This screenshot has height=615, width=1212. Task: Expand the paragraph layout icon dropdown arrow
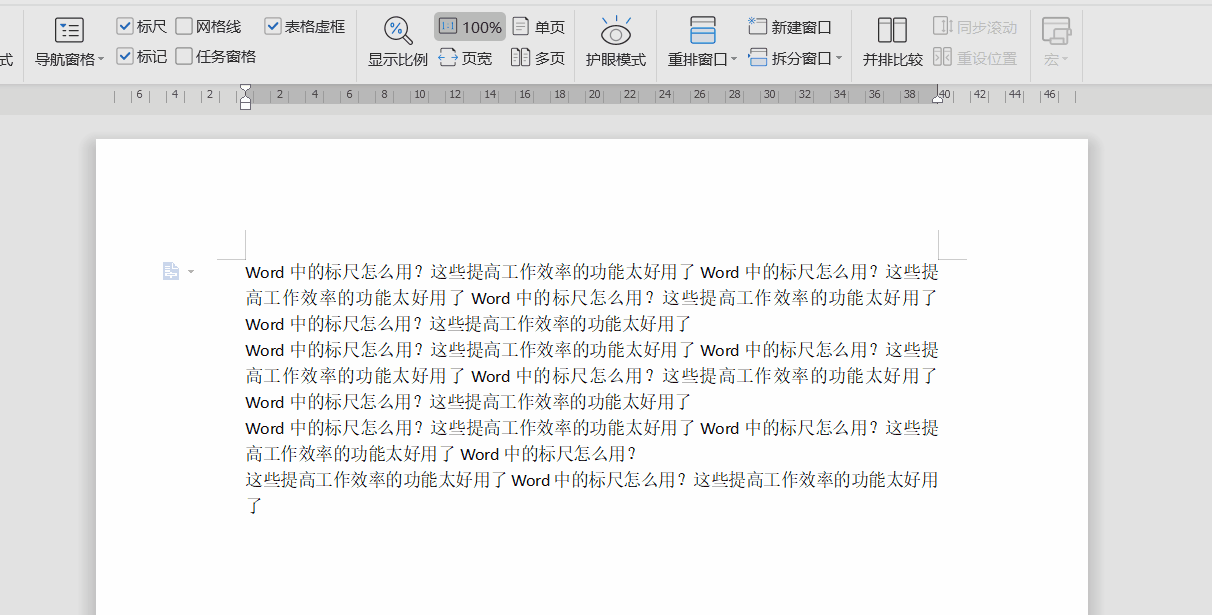pyautogui.click(x=190, y=272)
